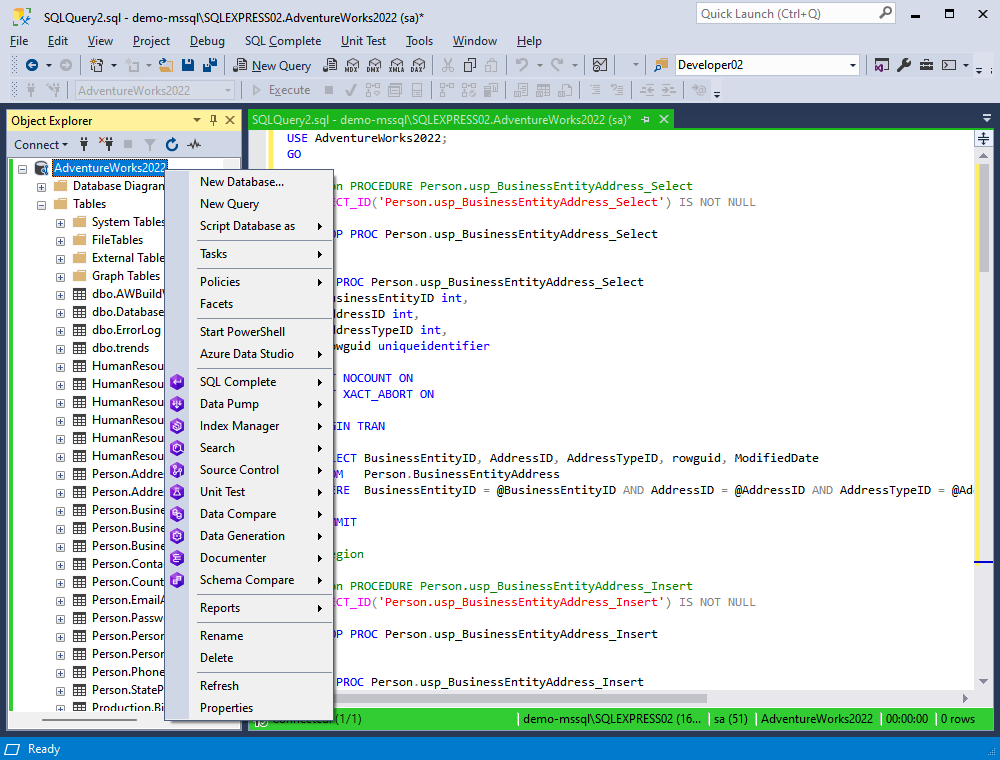
Task: Click the Activity Monitor icon in Object Explorer
Action: pos(194,145)
